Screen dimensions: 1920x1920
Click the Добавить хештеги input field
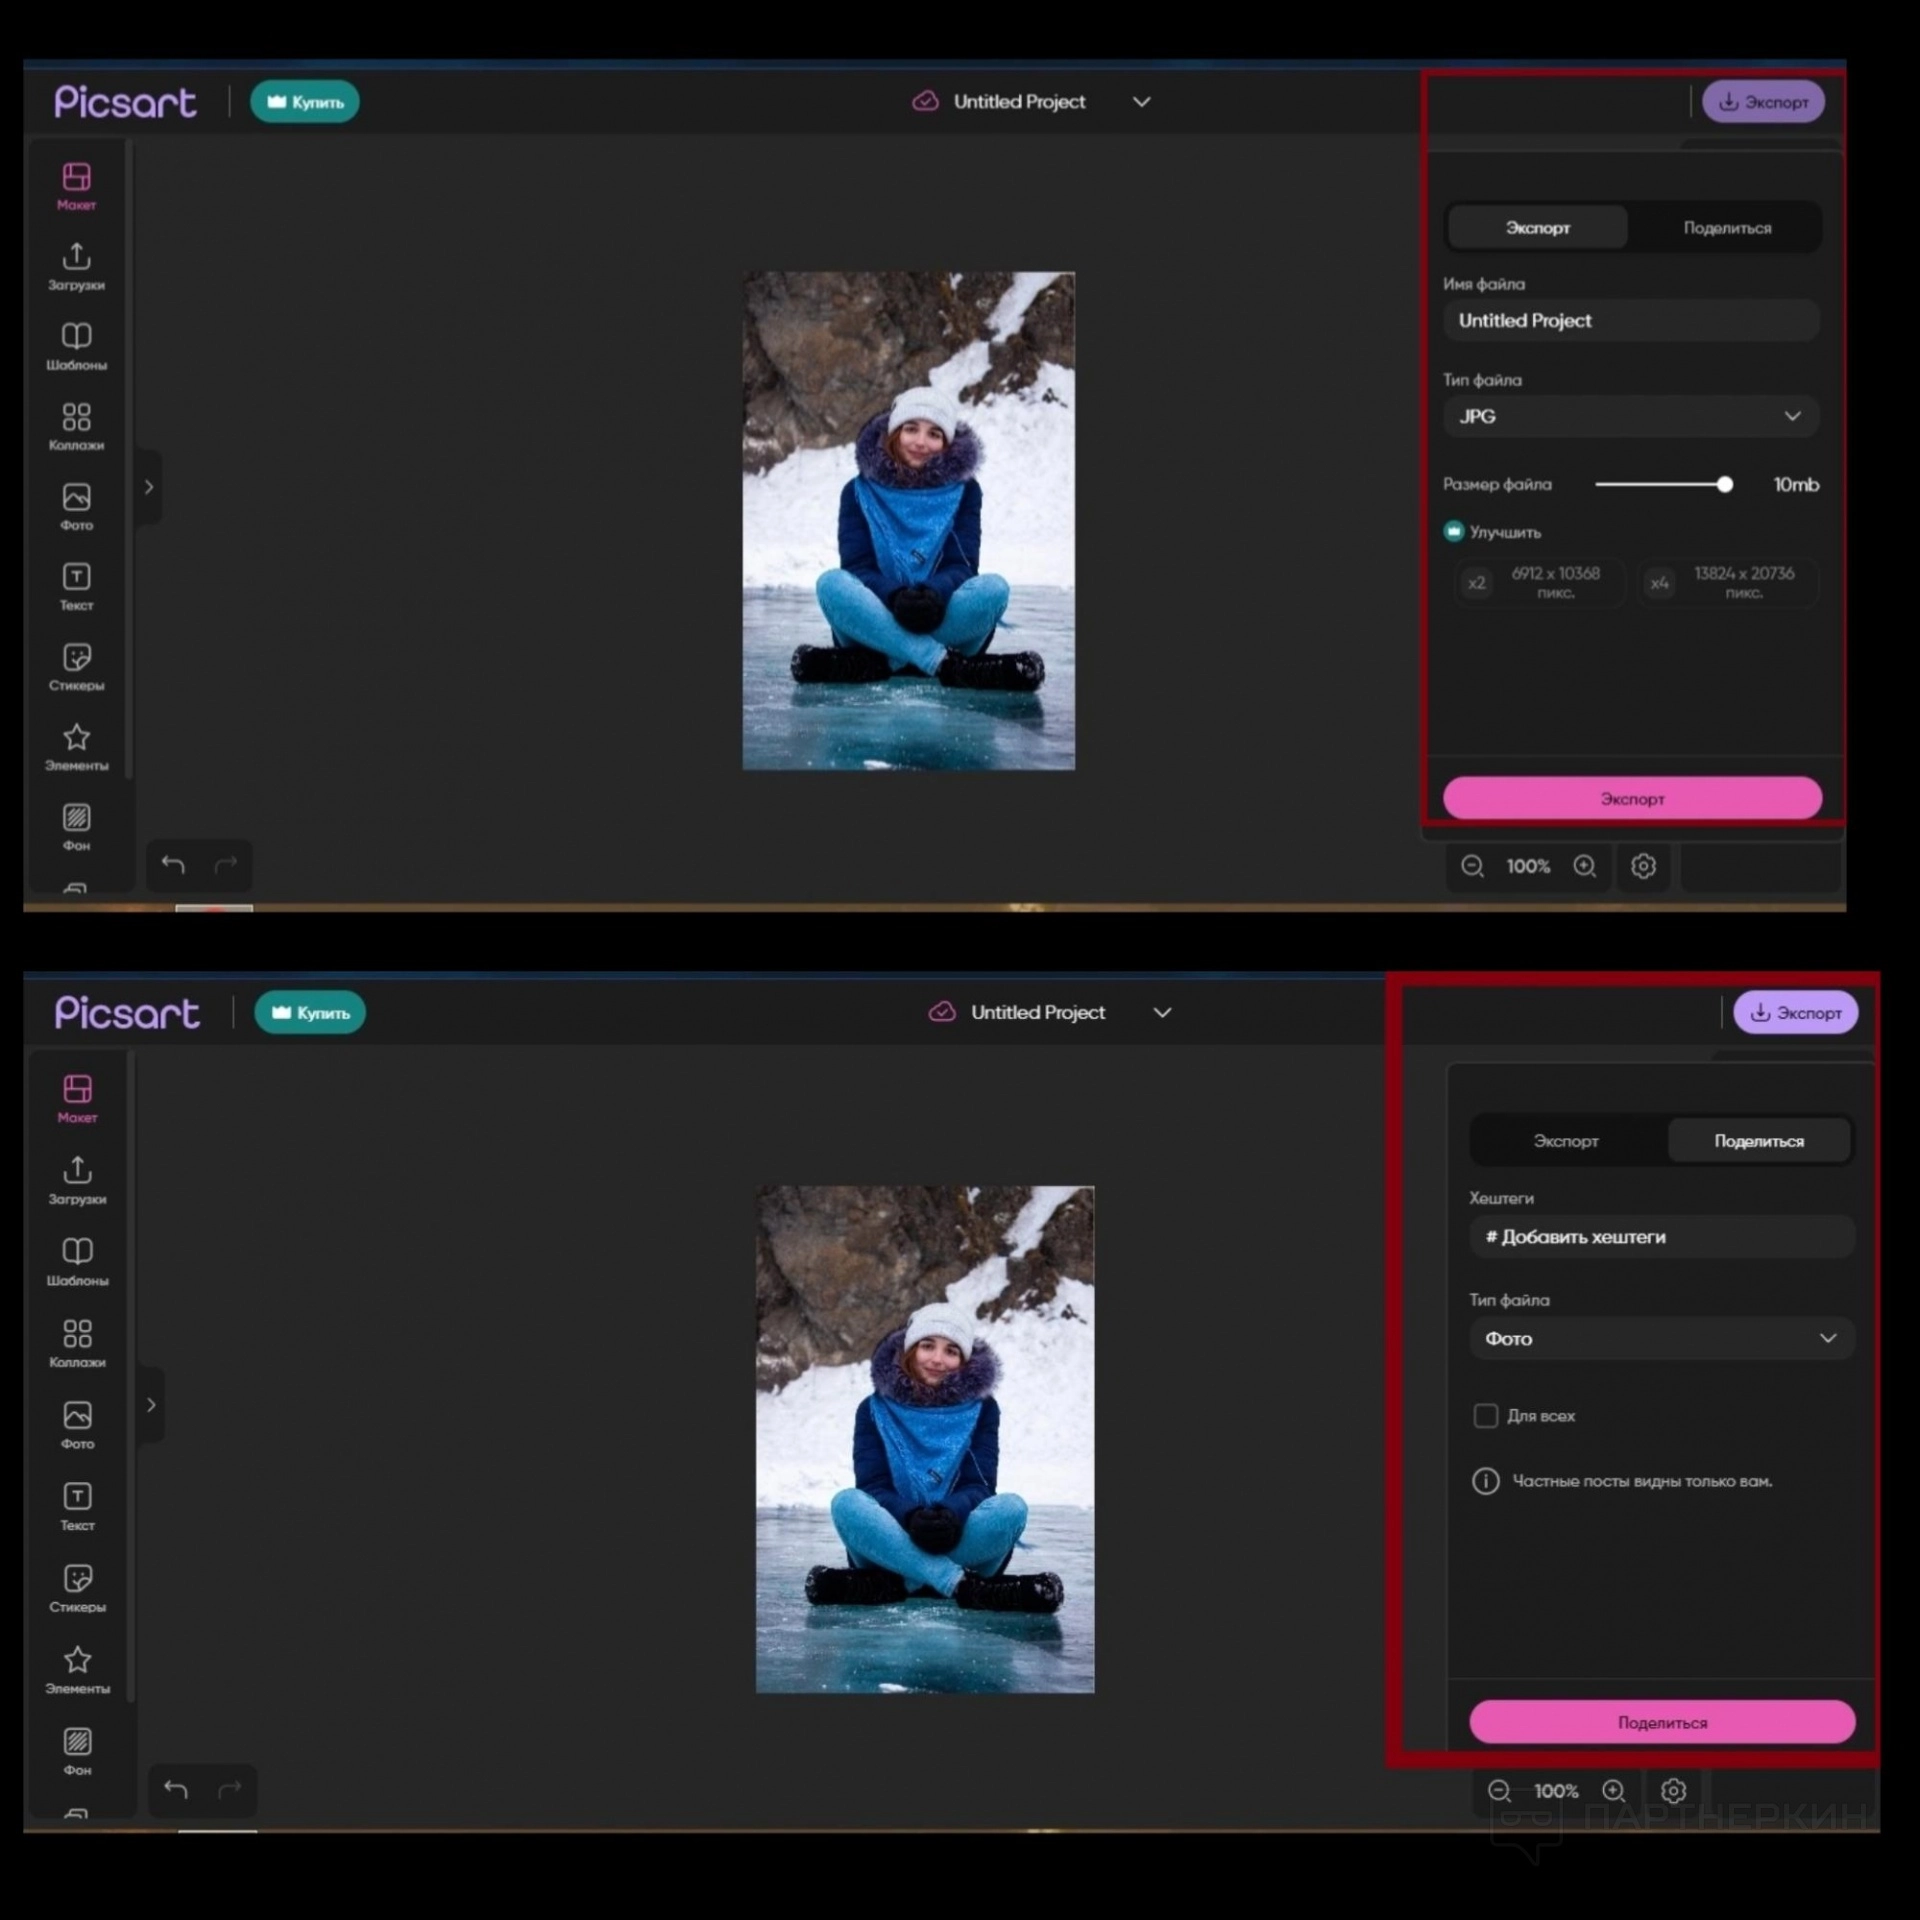point(1661,1237)
